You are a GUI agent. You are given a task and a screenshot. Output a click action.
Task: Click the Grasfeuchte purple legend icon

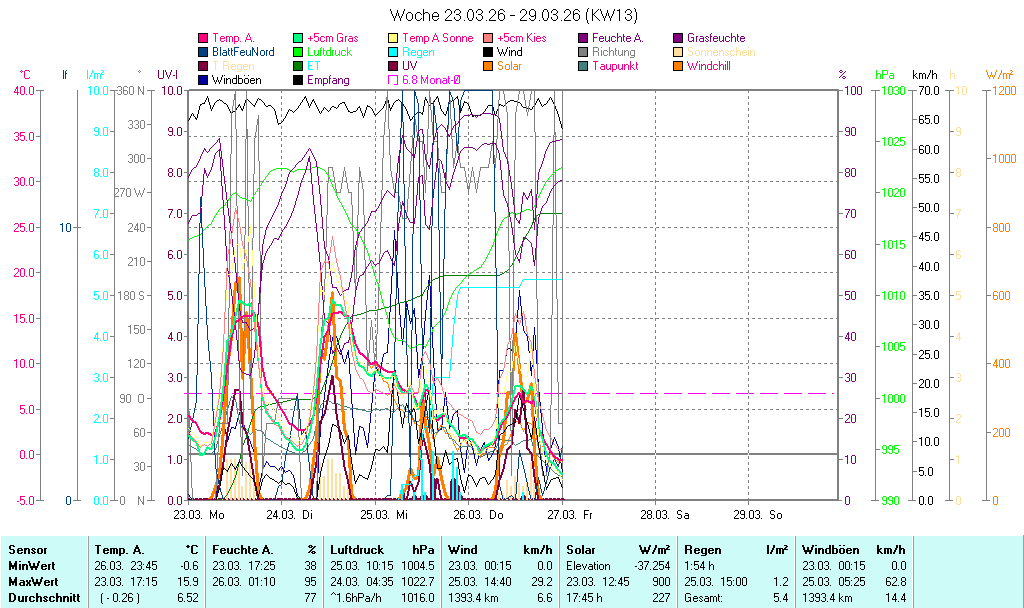(x=678, y=38)
